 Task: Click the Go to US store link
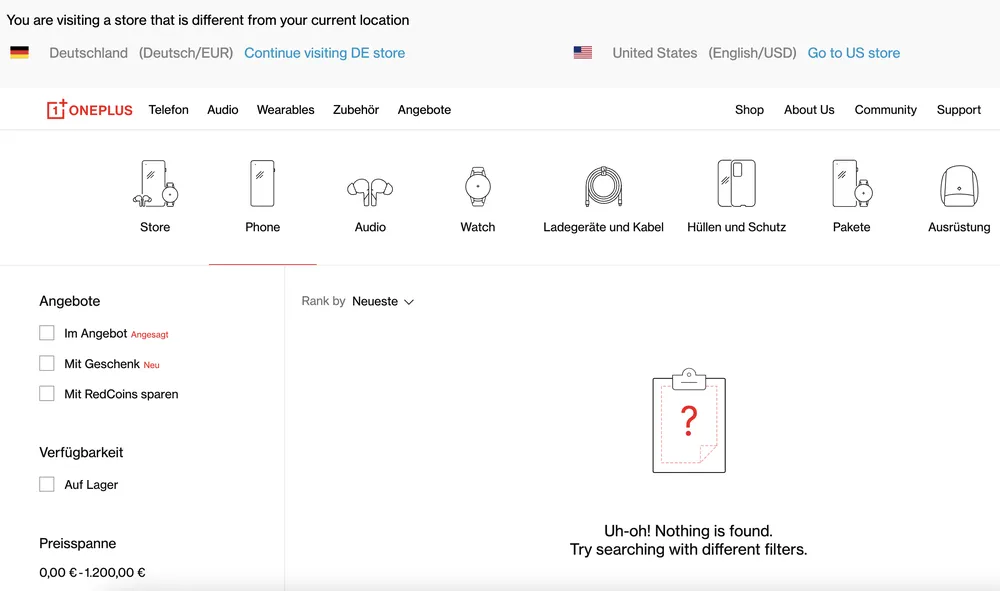pyautogui.click(x=854, y=53)
